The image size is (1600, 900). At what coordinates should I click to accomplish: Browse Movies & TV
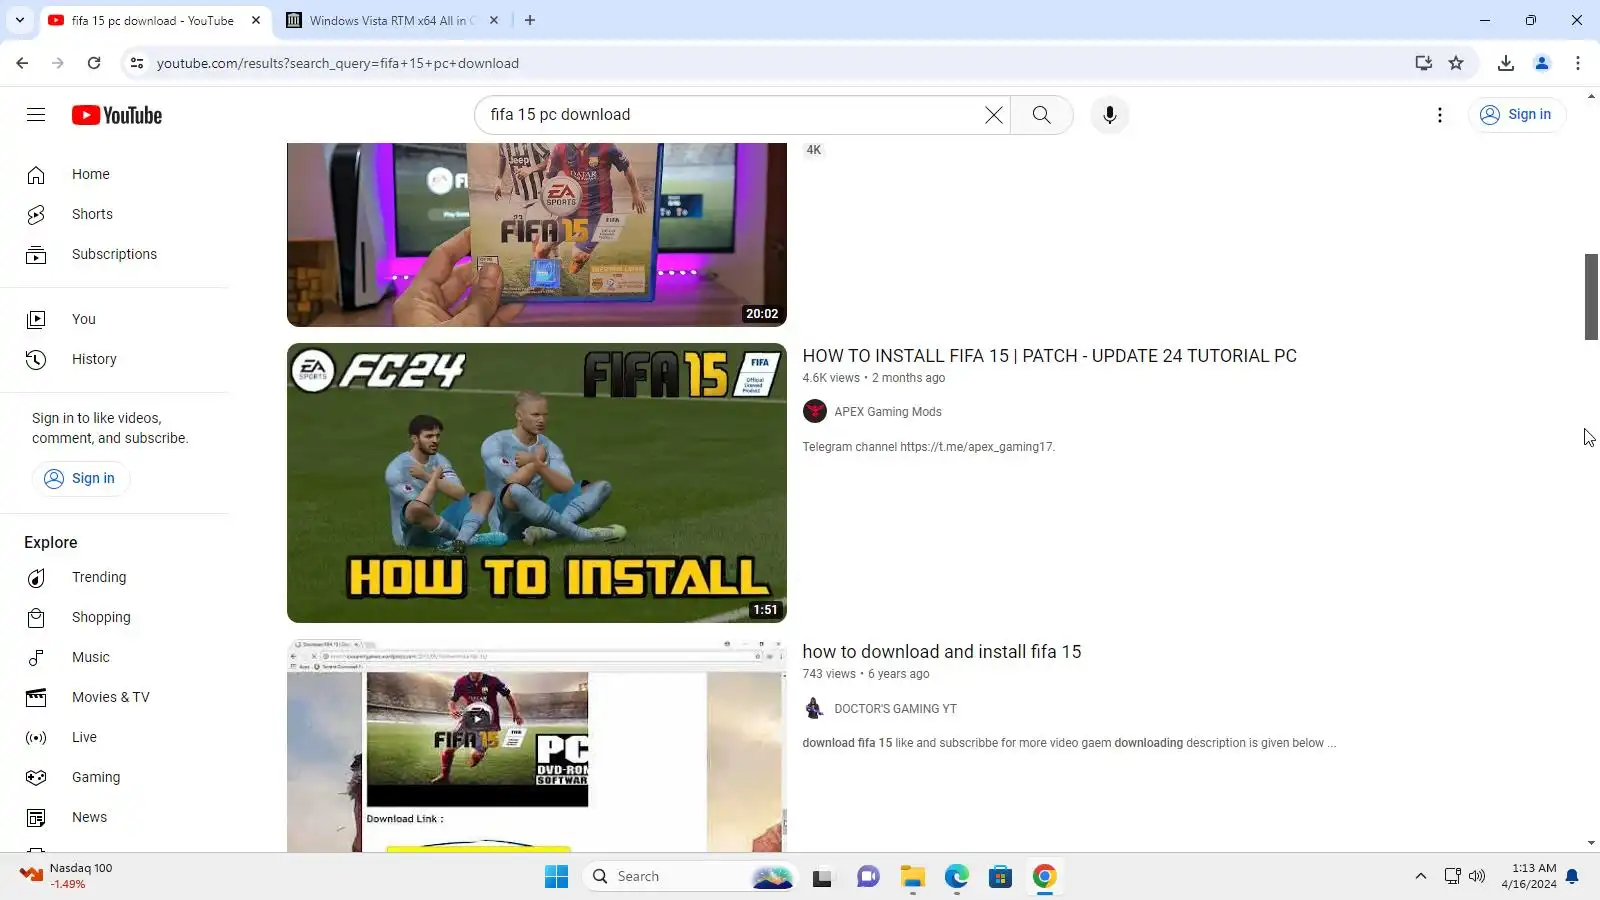point(116,697)
